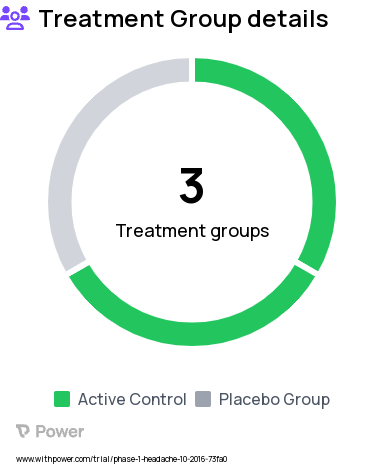Click the word details in the heading

[x=288, y=19]
